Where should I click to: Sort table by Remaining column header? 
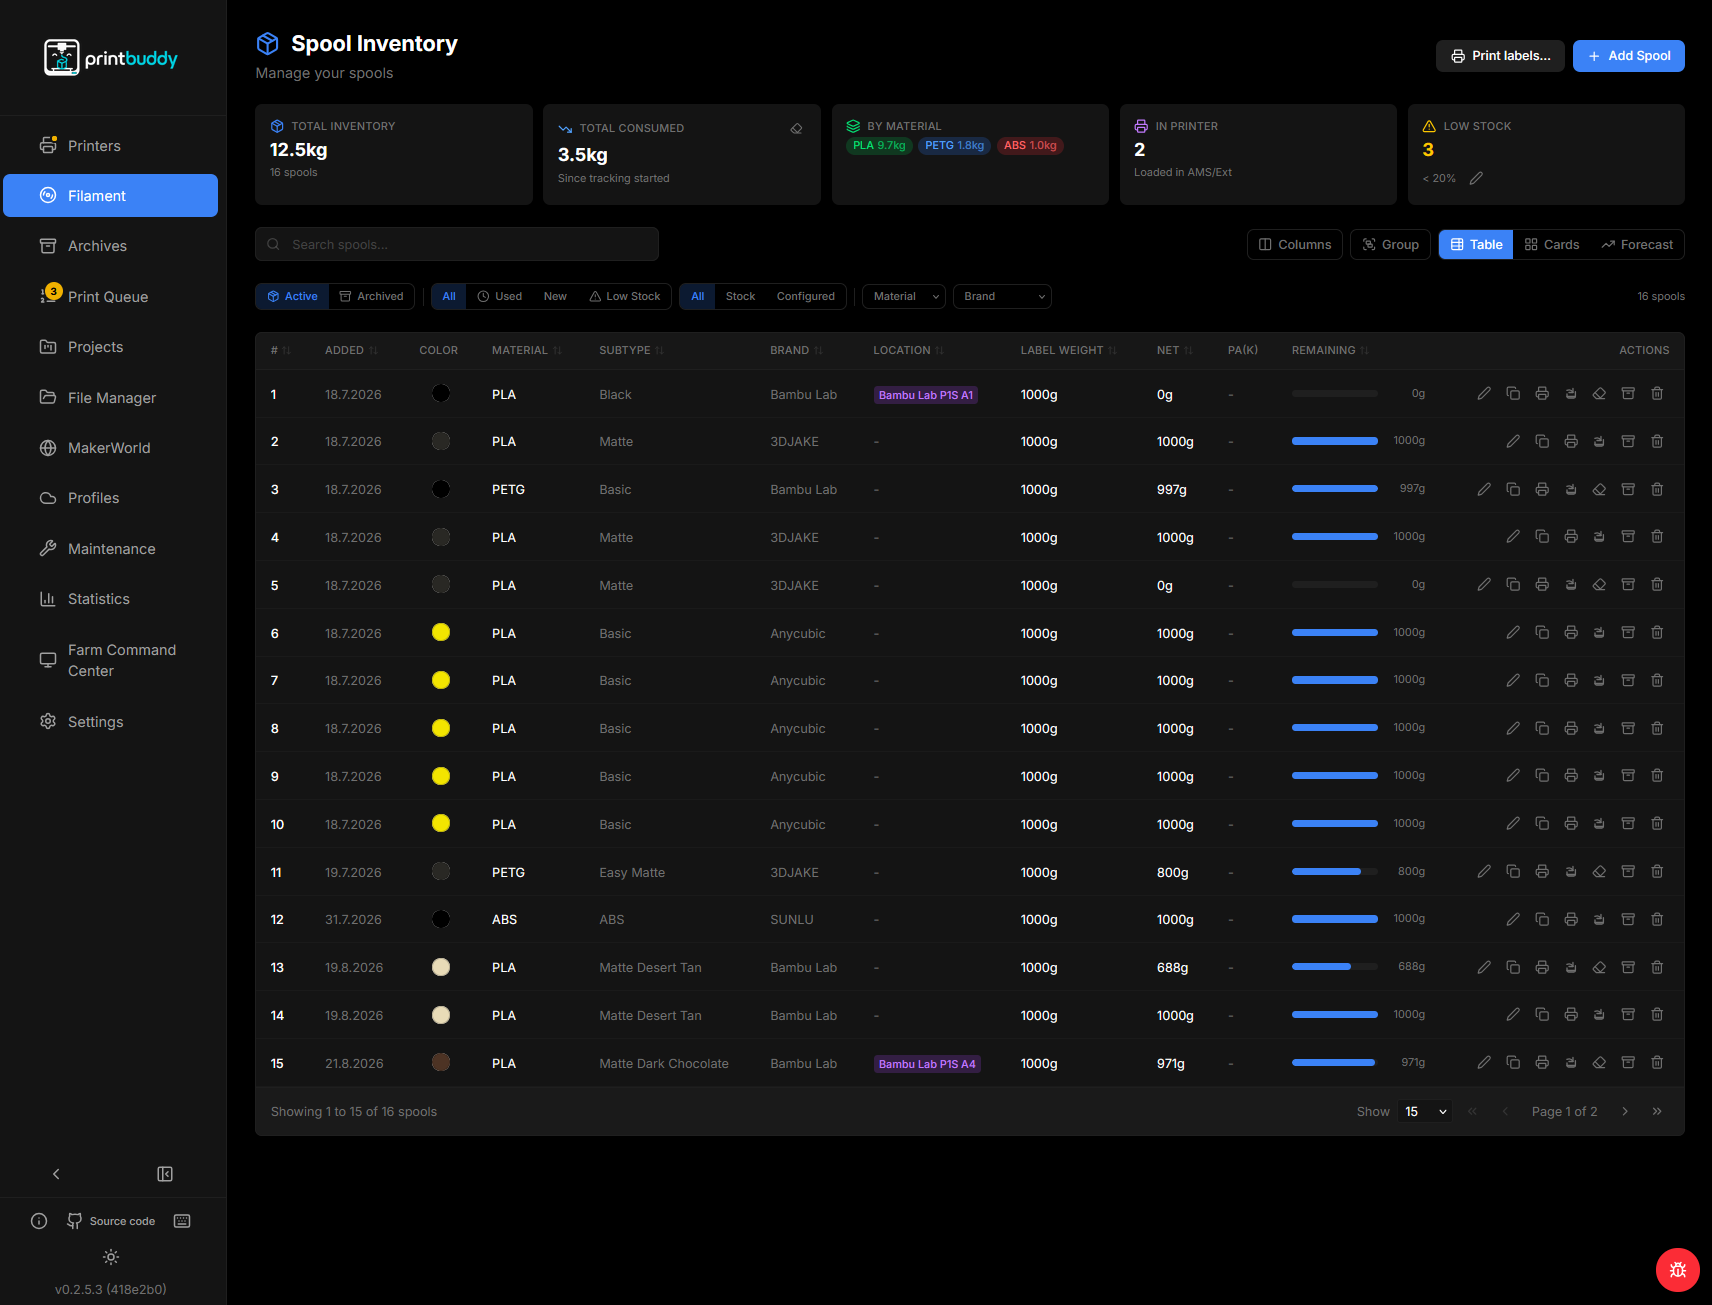[1330, 351]
